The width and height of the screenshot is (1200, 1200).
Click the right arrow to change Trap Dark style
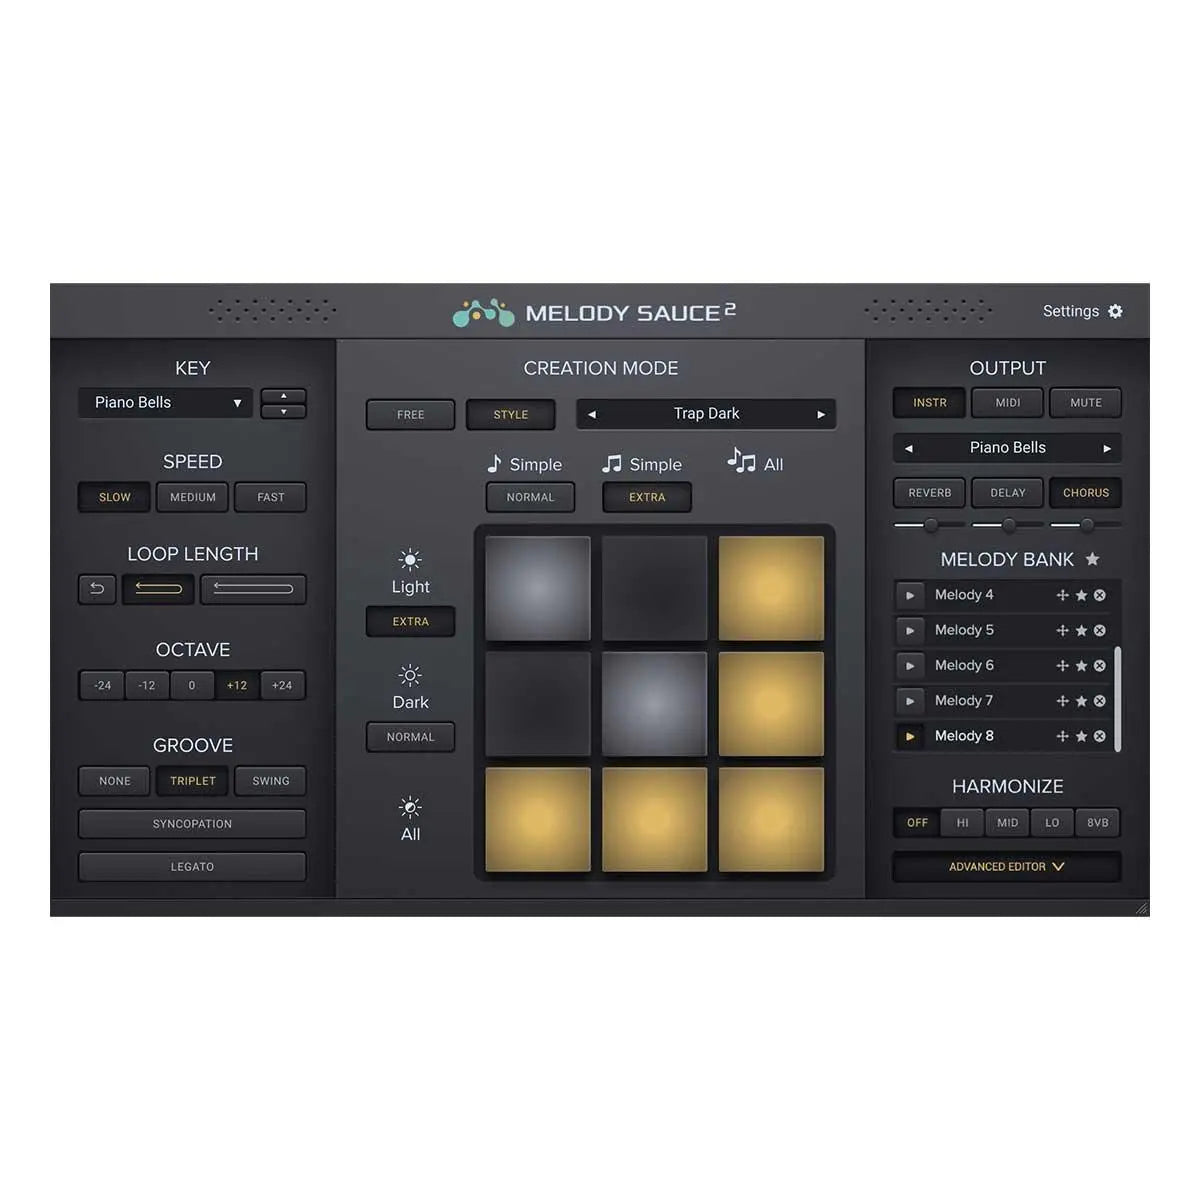click(x=820, y=414)
